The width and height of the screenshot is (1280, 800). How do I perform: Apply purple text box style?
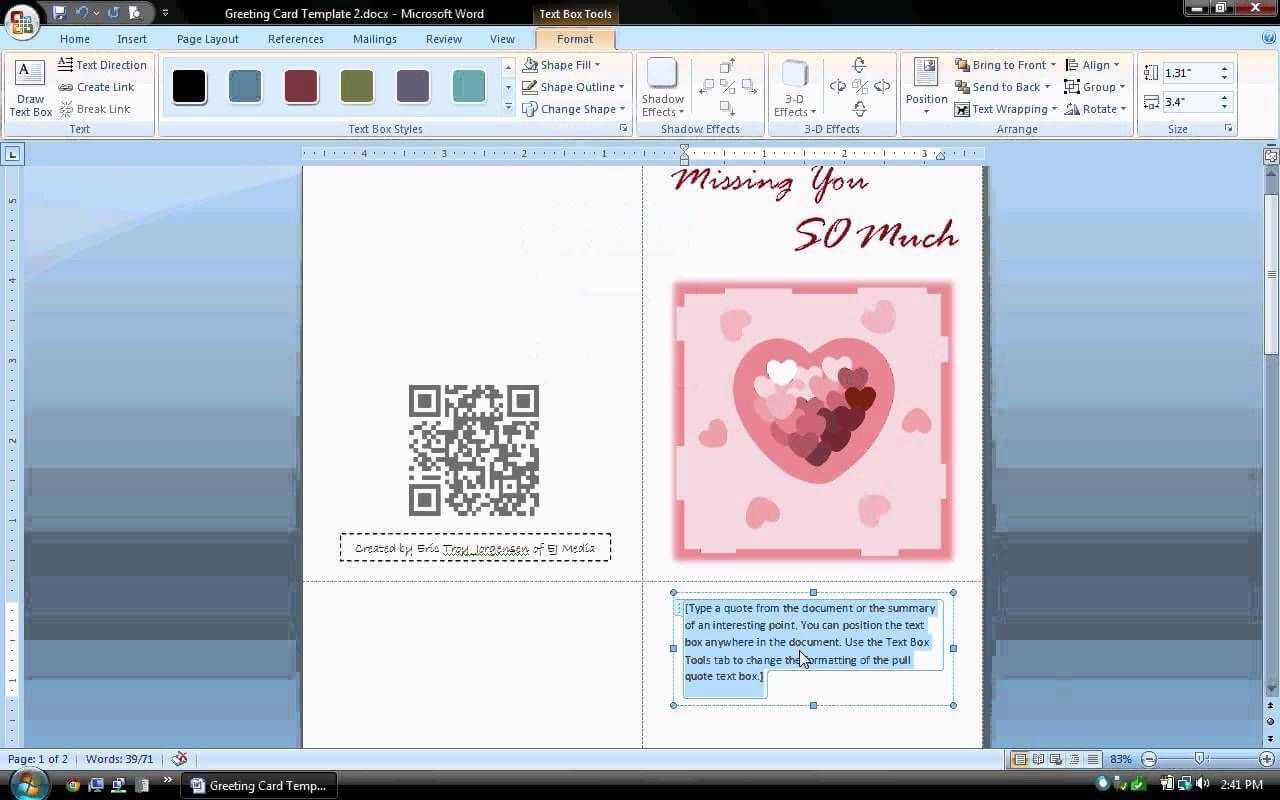[x=413, y=86]
